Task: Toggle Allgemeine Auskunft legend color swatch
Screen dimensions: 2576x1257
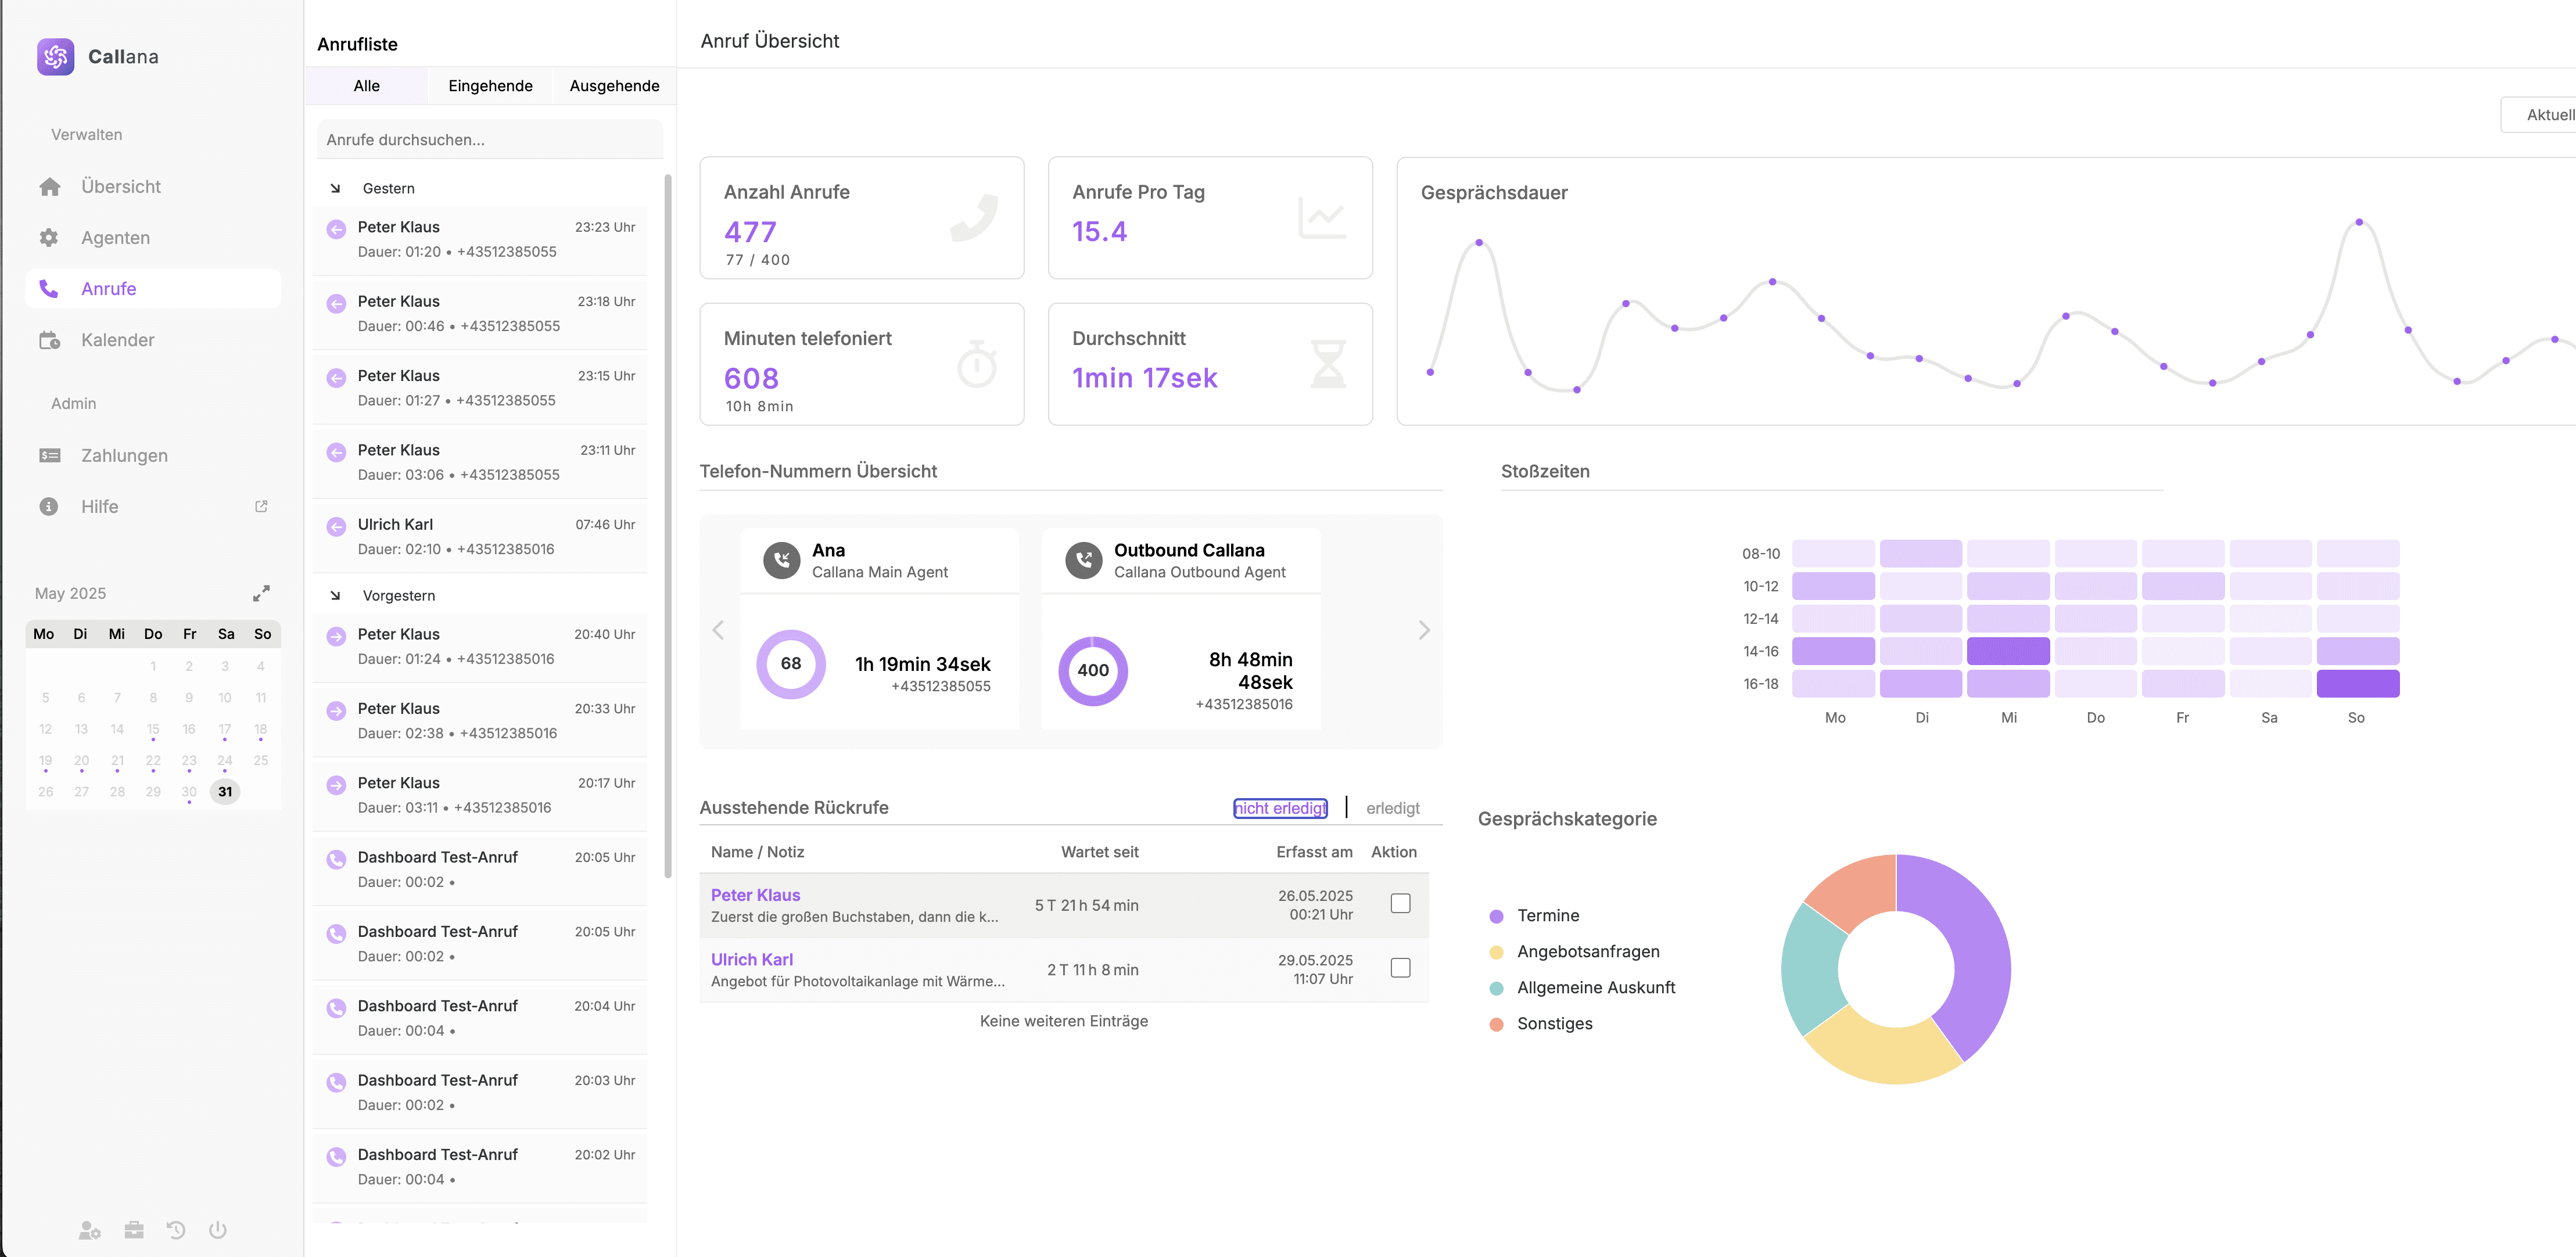Action: [x=1496, y=988]
